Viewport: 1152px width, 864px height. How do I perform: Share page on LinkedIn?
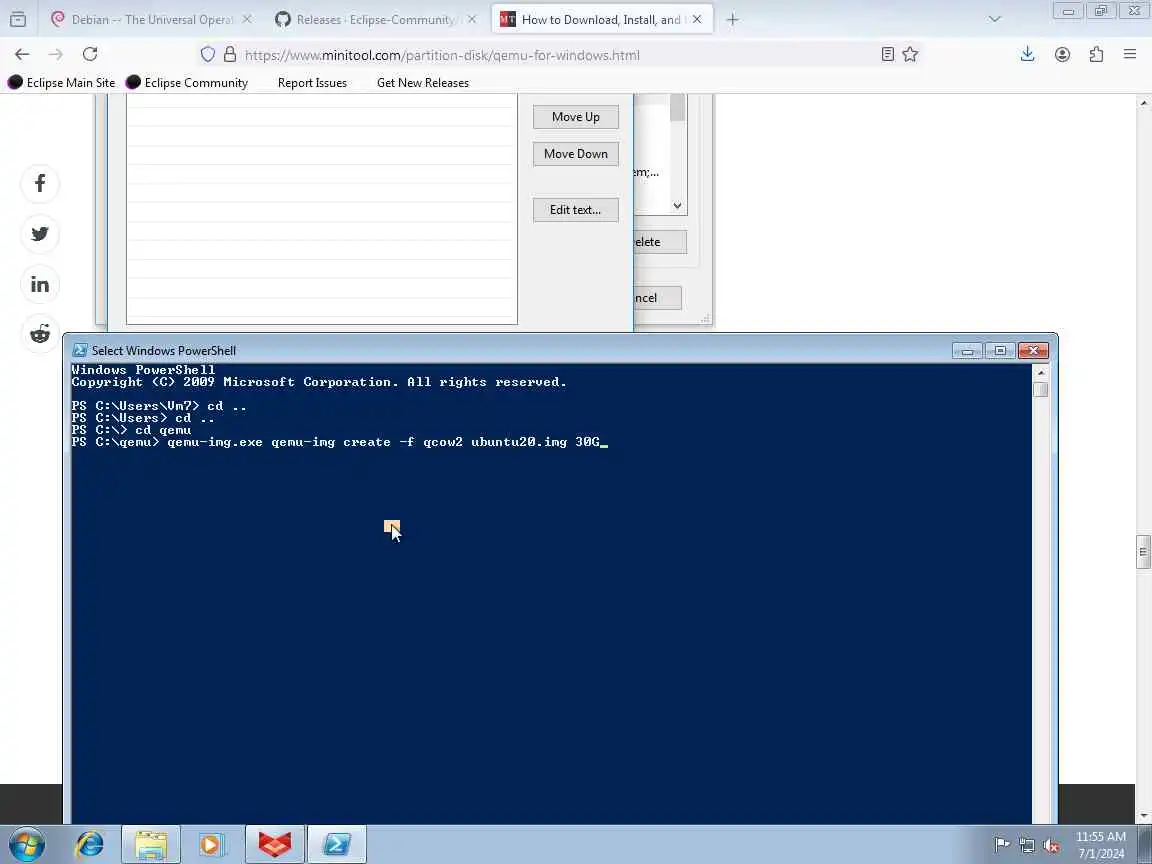(x=40, y=284)
